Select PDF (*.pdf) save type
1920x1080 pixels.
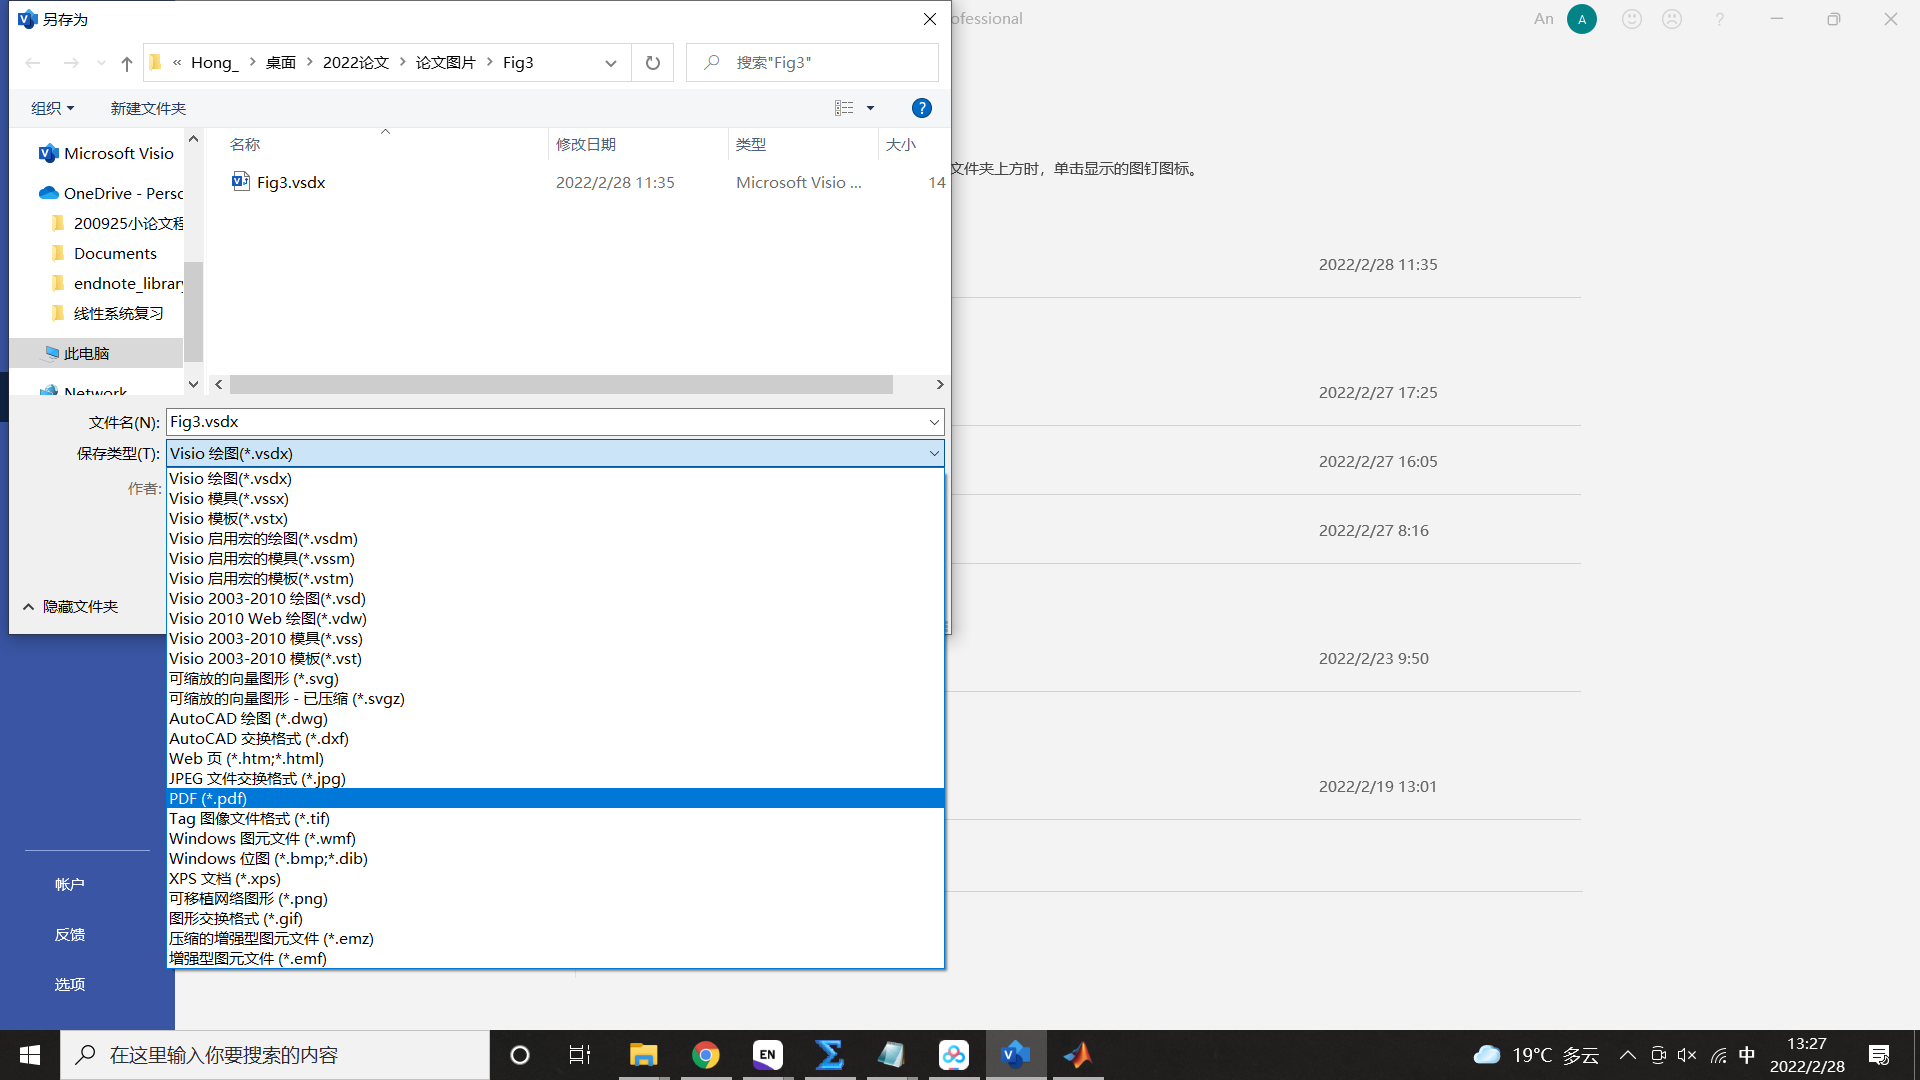tap(555, 798)
